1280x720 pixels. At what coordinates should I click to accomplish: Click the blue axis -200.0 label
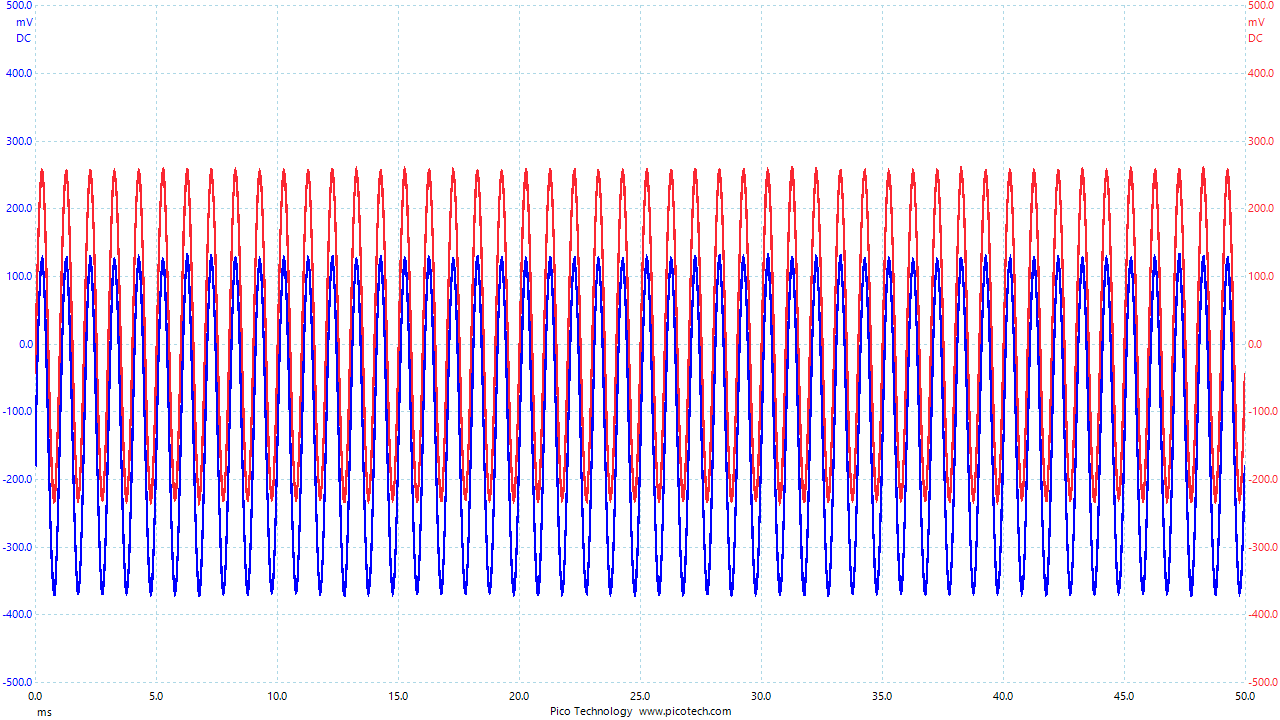point(17,479)
